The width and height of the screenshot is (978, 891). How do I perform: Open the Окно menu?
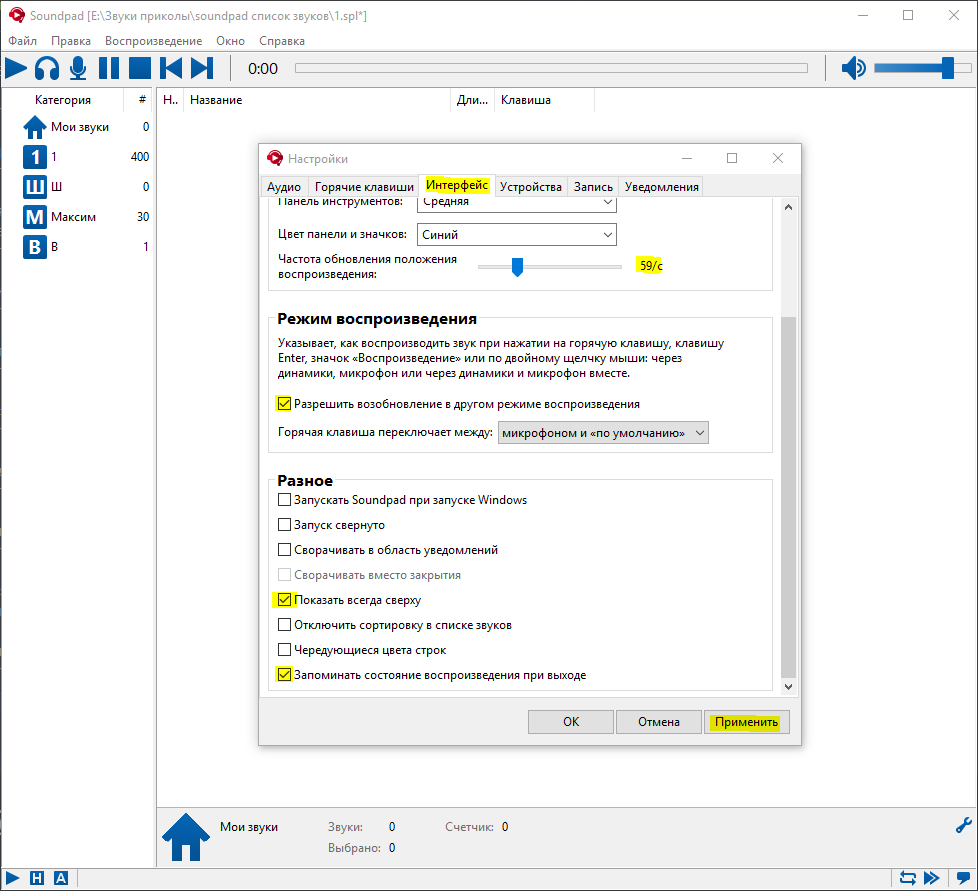coord(231,41)
